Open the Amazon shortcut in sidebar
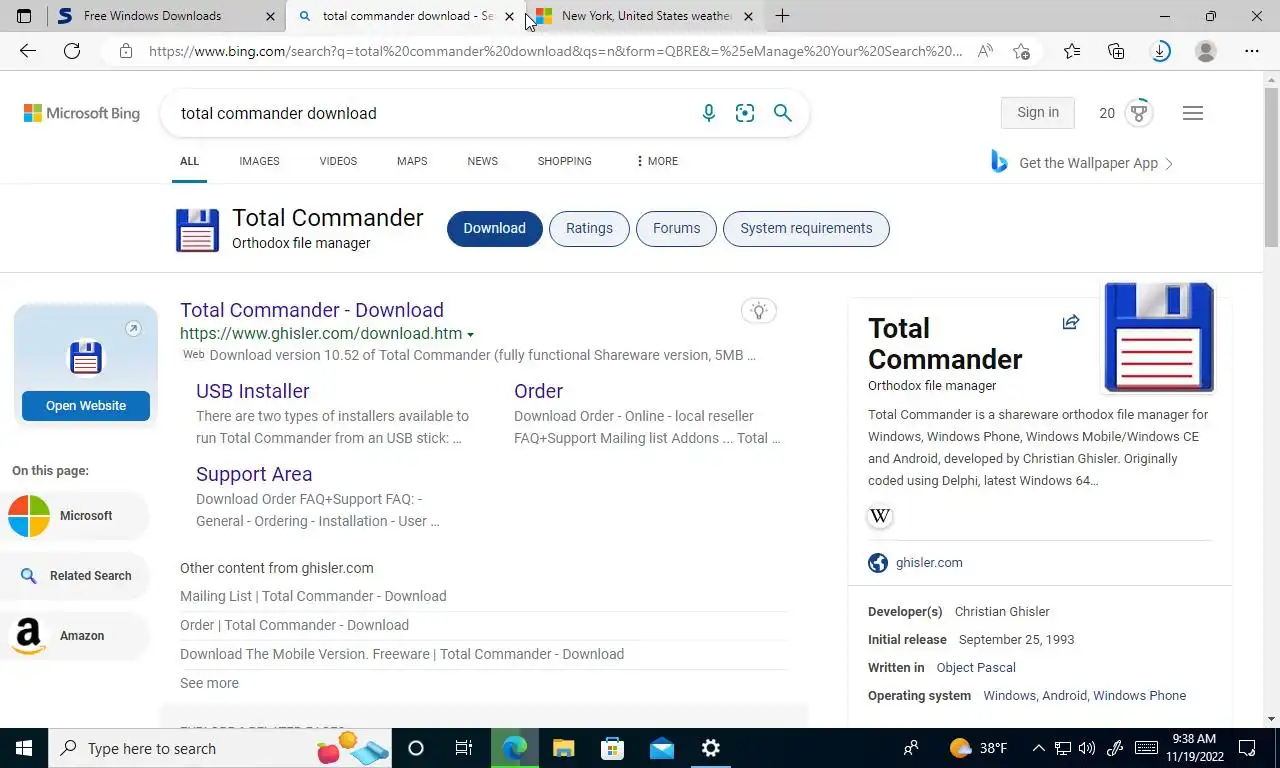The width and height of the screenshot is (1280, 768). (75, 636)
